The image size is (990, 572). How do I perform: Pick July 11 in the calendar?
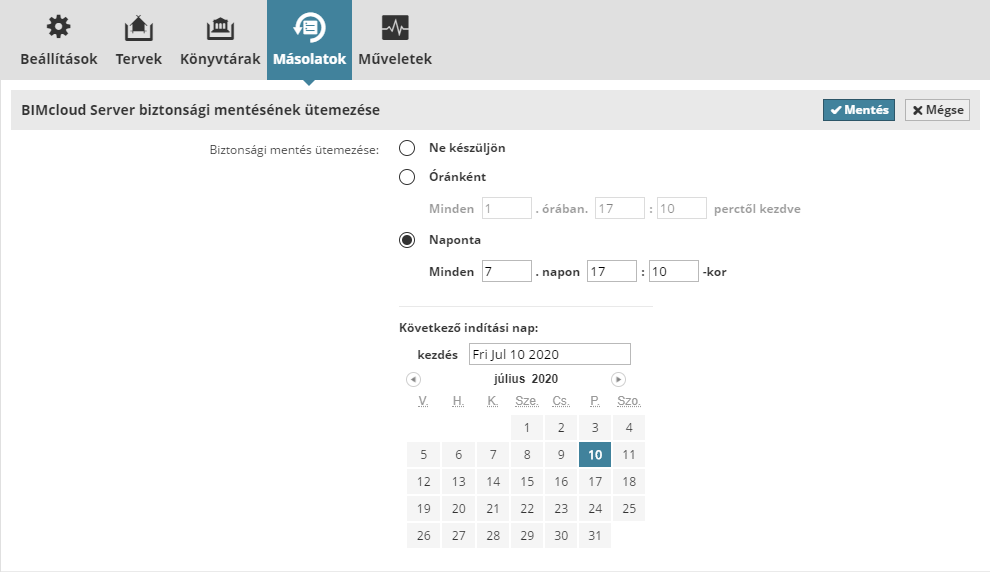[629, 455]
